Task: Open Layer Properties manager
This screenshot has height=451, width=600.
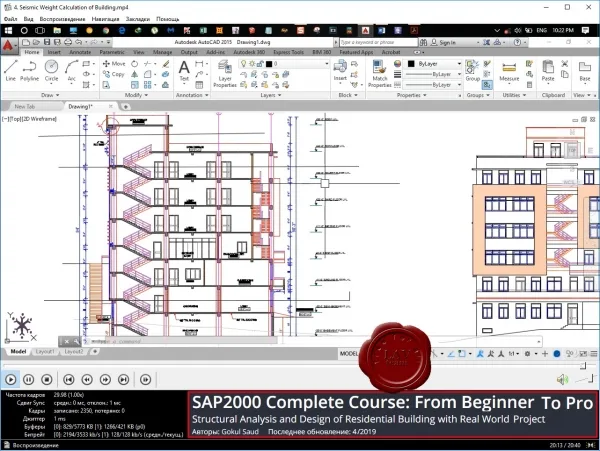Action: click(225, 74)
